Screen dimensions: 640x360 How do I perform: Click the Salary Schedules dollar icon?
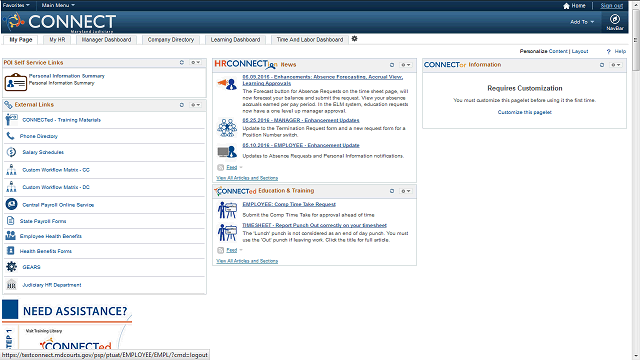[x=11, y=152]
